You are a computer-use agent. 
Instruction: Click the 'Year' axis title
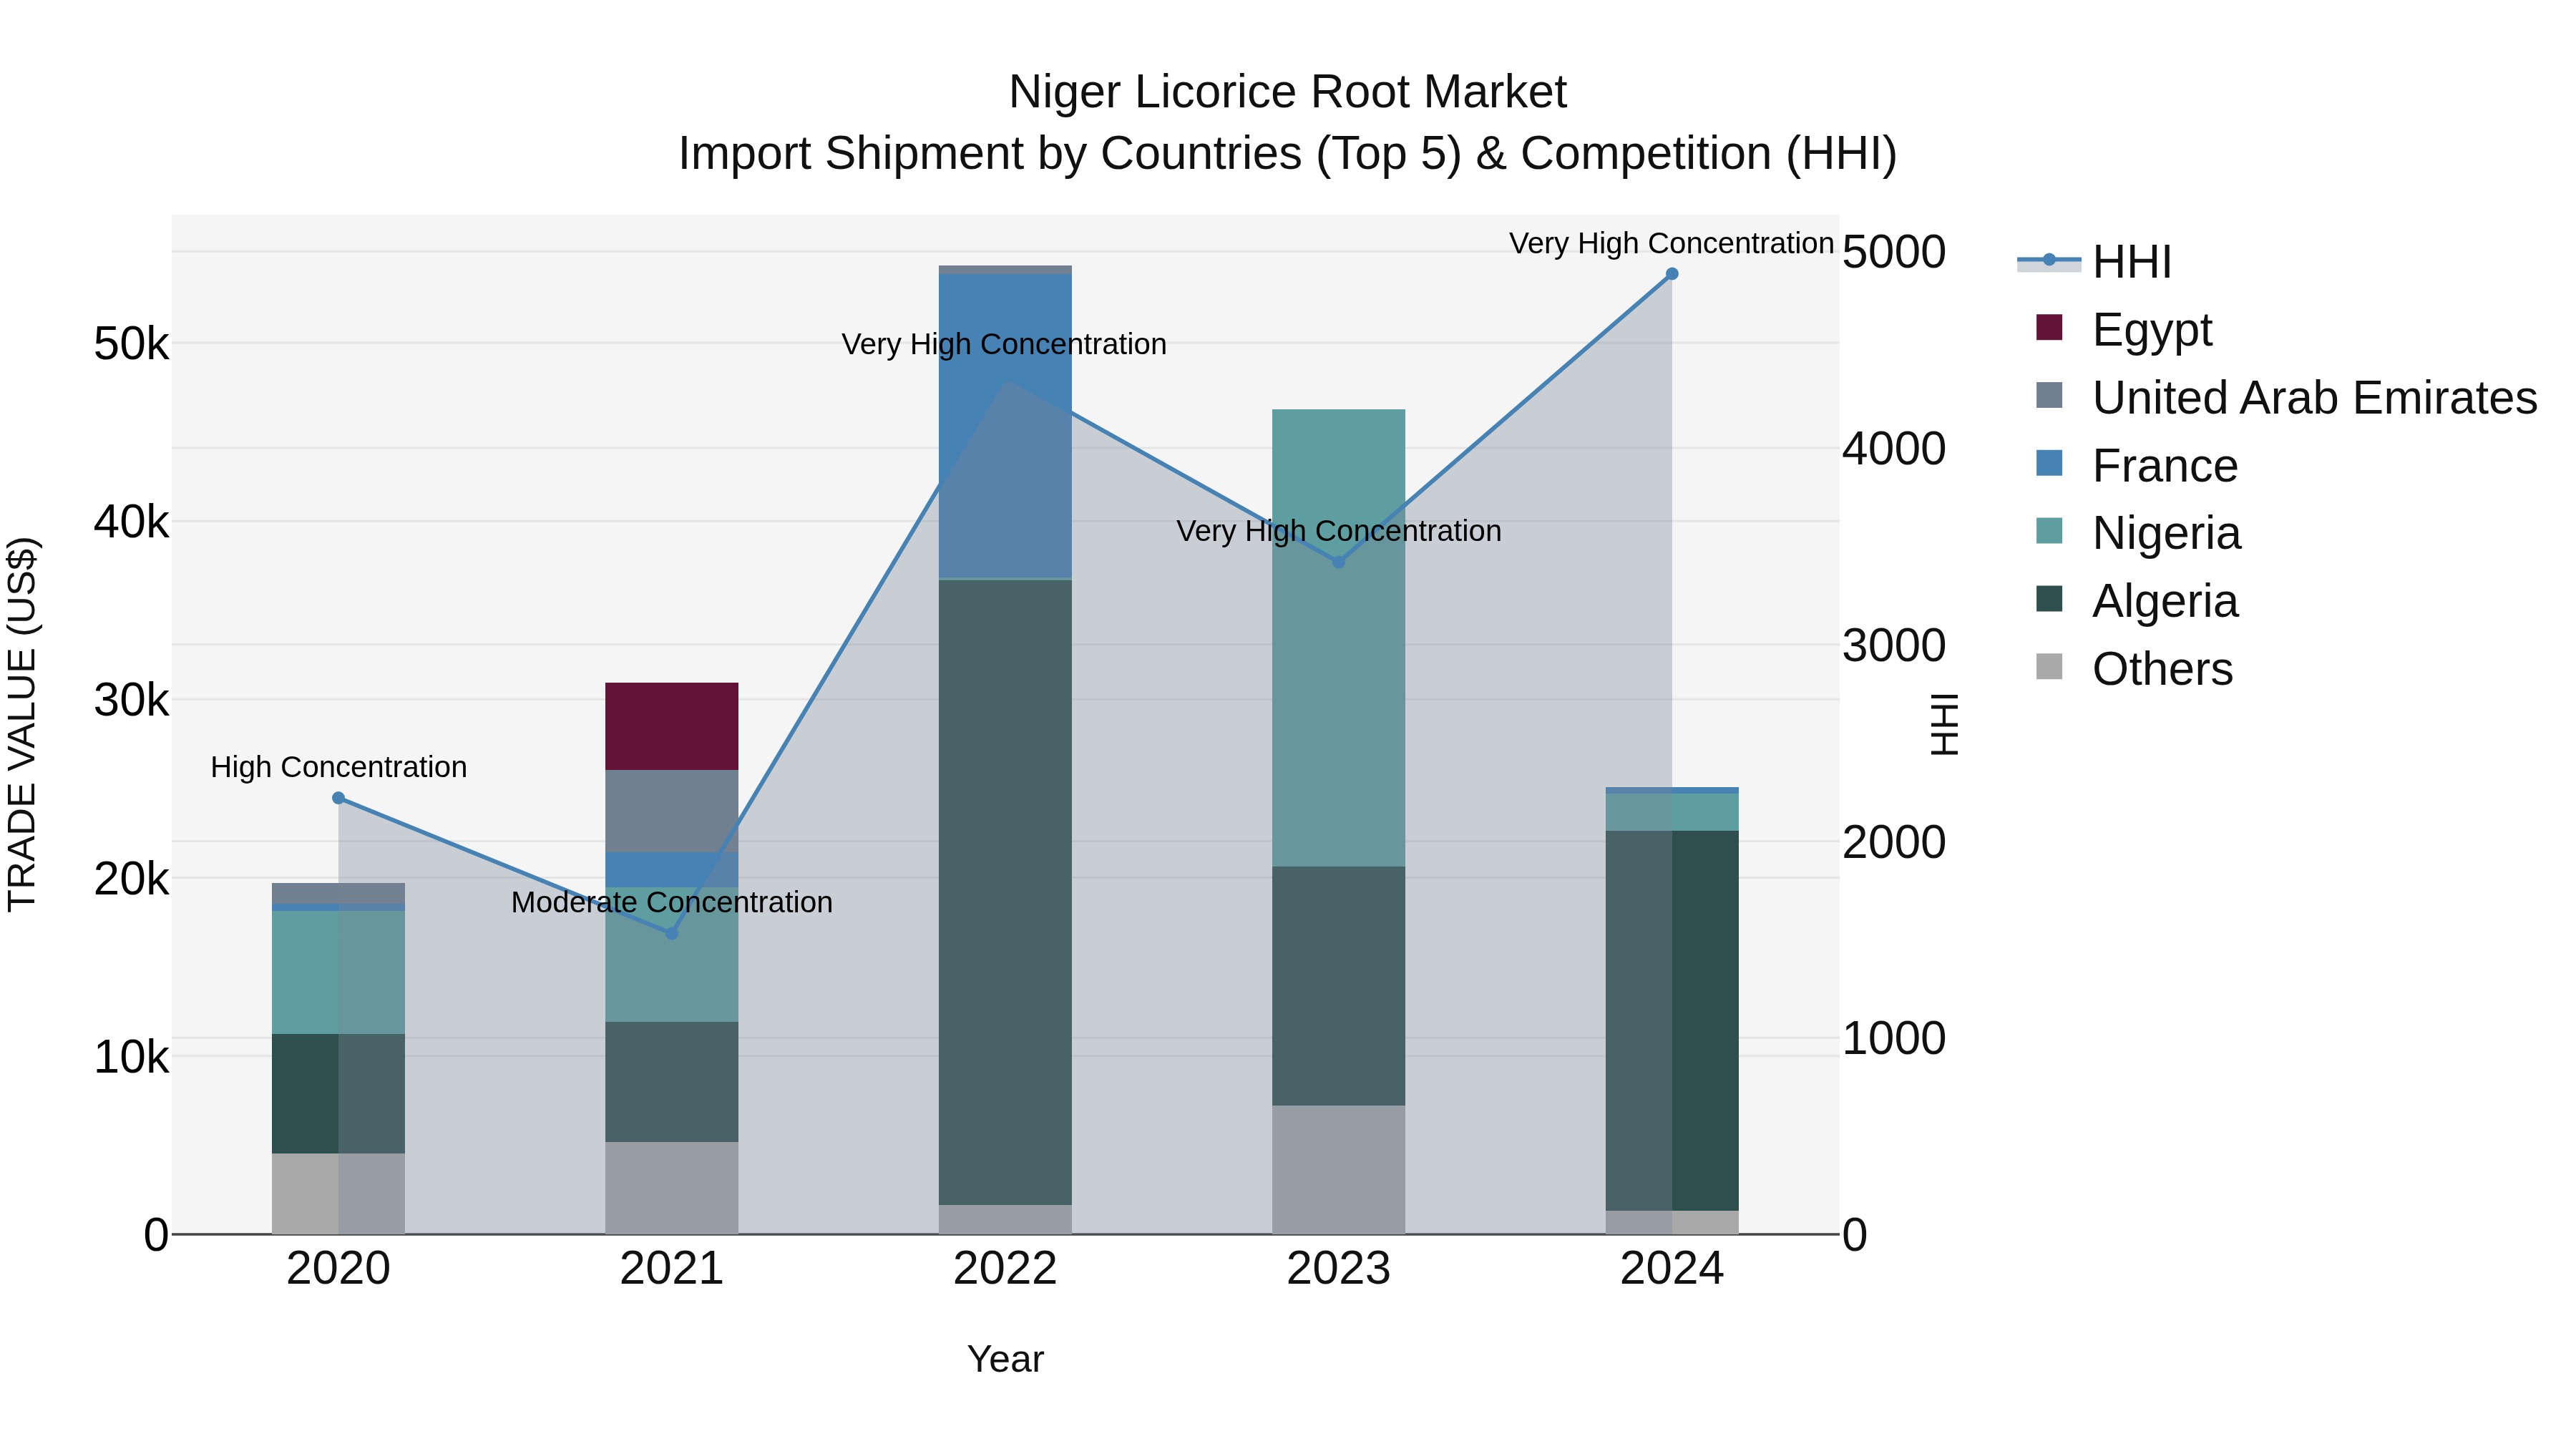1005,1359
